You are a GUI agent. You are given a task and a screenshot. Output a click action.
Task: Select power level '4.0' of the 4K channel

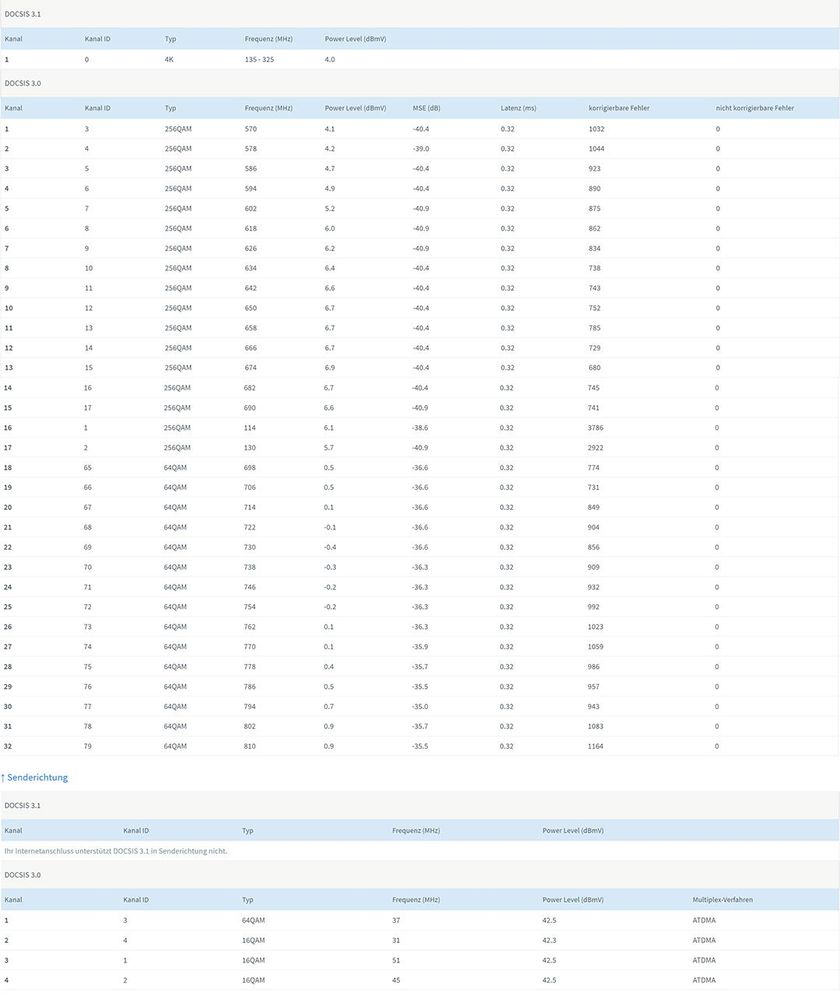tap(329, 59)
